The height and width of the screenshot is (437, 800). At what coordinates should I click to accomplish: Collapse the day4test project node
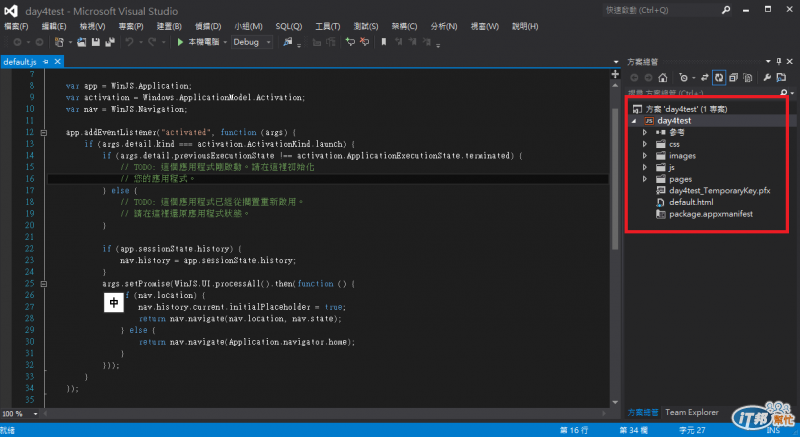tap(634, 121)
